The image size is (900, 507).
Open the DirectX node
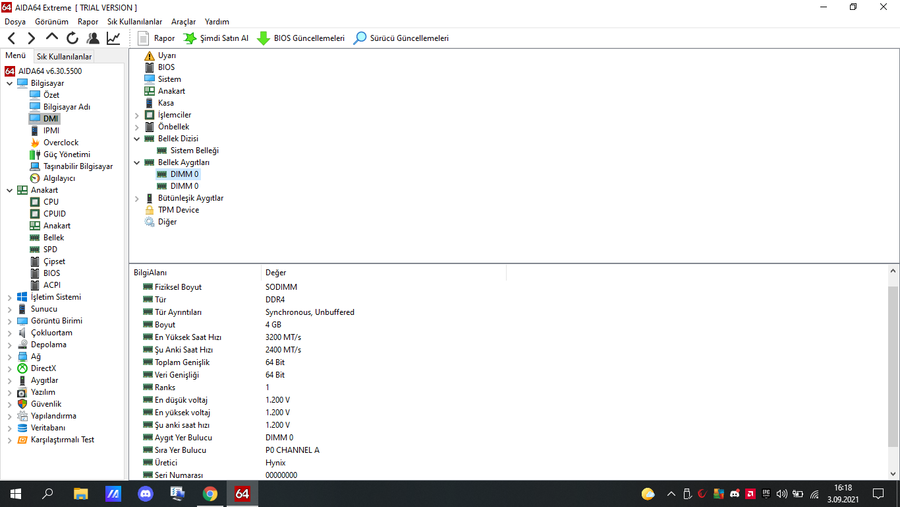coord(37,368)
